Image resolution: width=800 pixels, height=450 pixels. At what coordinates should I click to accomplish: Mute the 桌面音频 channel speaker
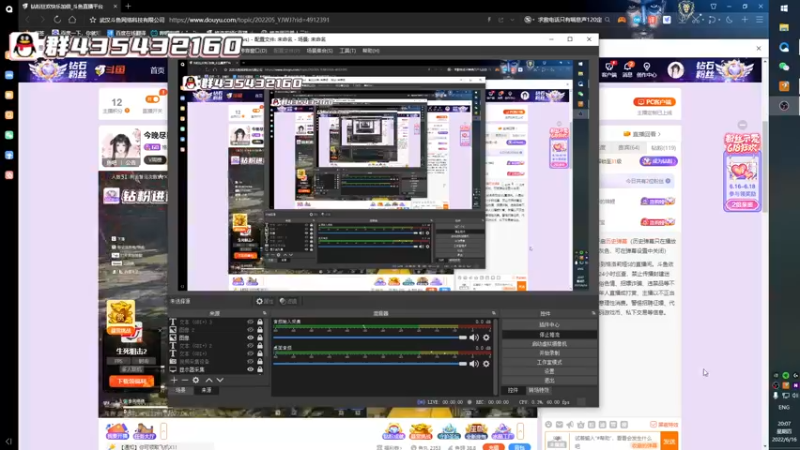474,364
